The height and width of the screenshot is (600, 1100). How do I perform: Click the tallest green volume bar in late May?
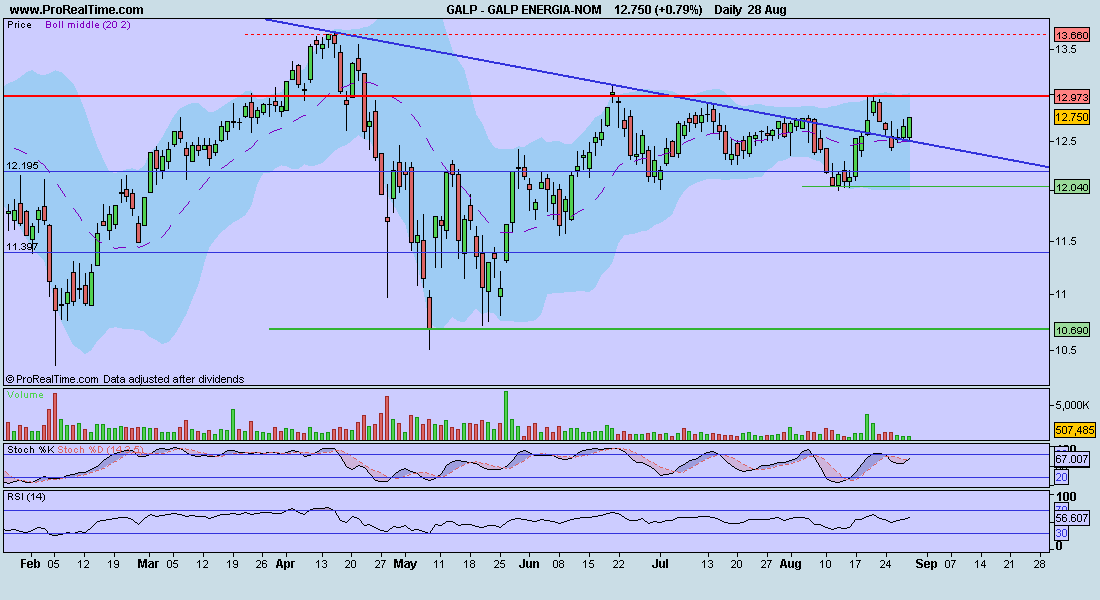click(x=506, y=415)
